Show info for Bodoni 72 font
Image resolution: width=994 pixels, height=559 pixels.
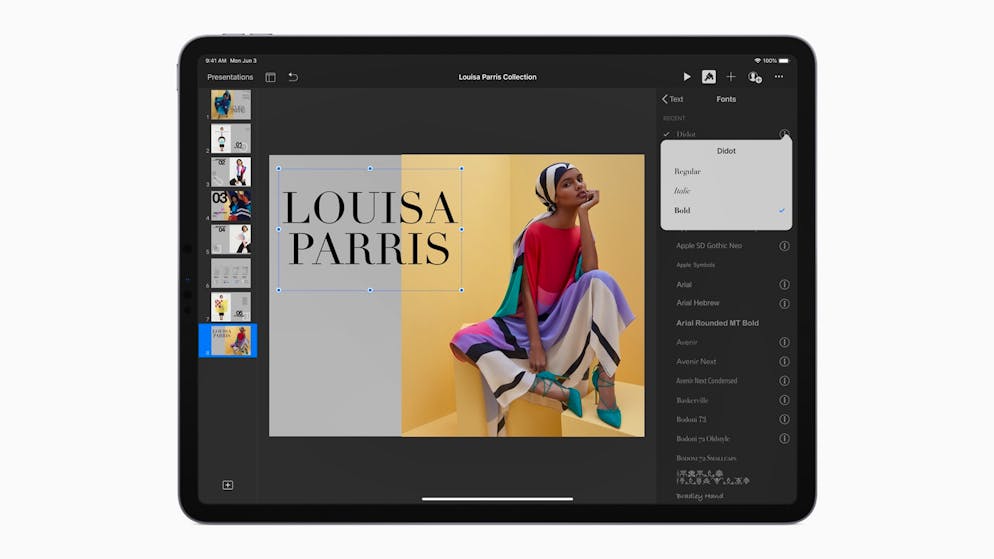(784, 419)
